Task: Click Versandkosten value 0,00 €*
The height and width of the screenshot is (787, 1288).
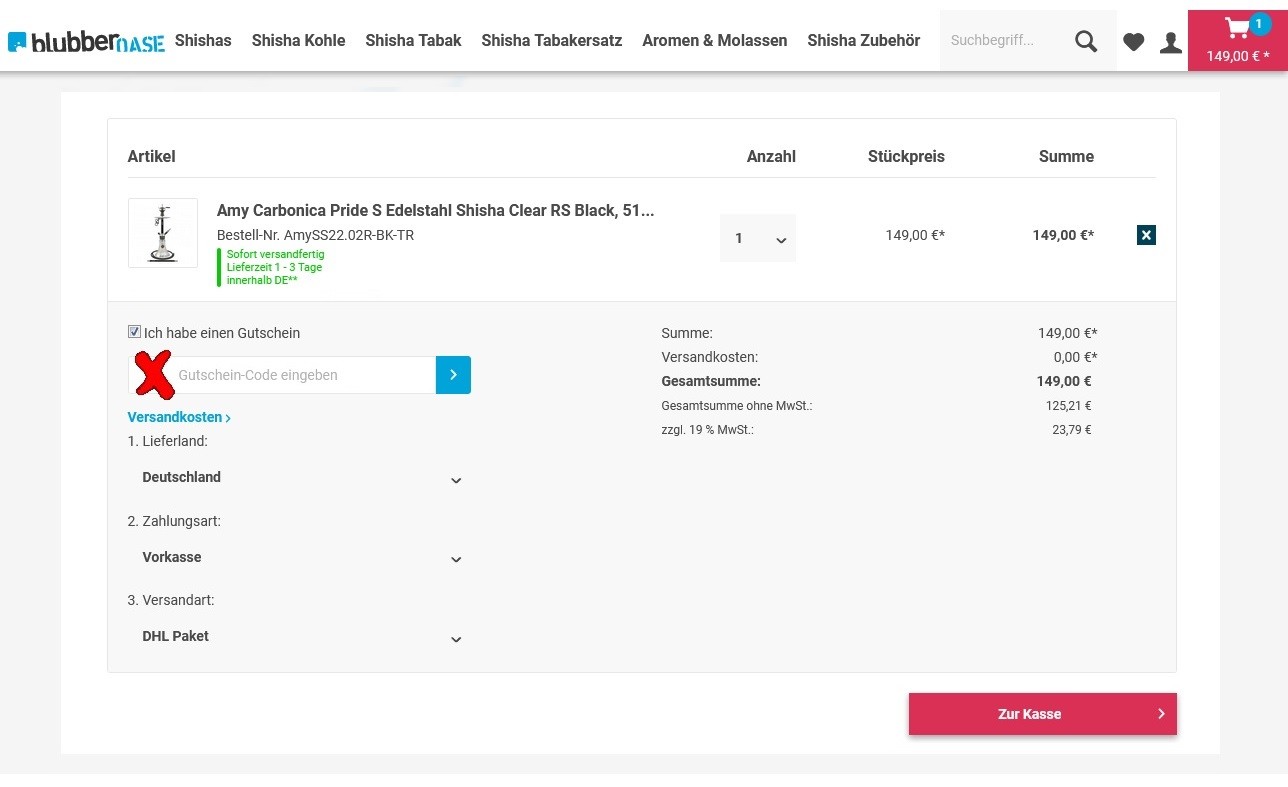Action: (1075, 357)
